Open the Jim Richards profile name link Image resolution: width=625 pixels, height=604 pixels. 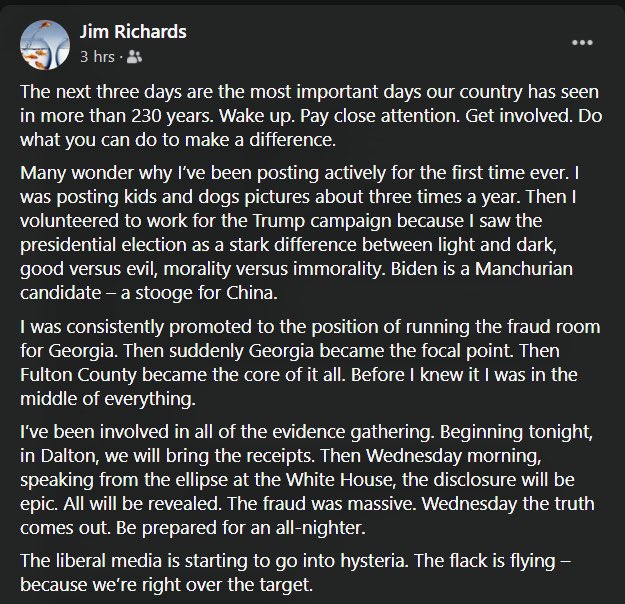(132, 31)
